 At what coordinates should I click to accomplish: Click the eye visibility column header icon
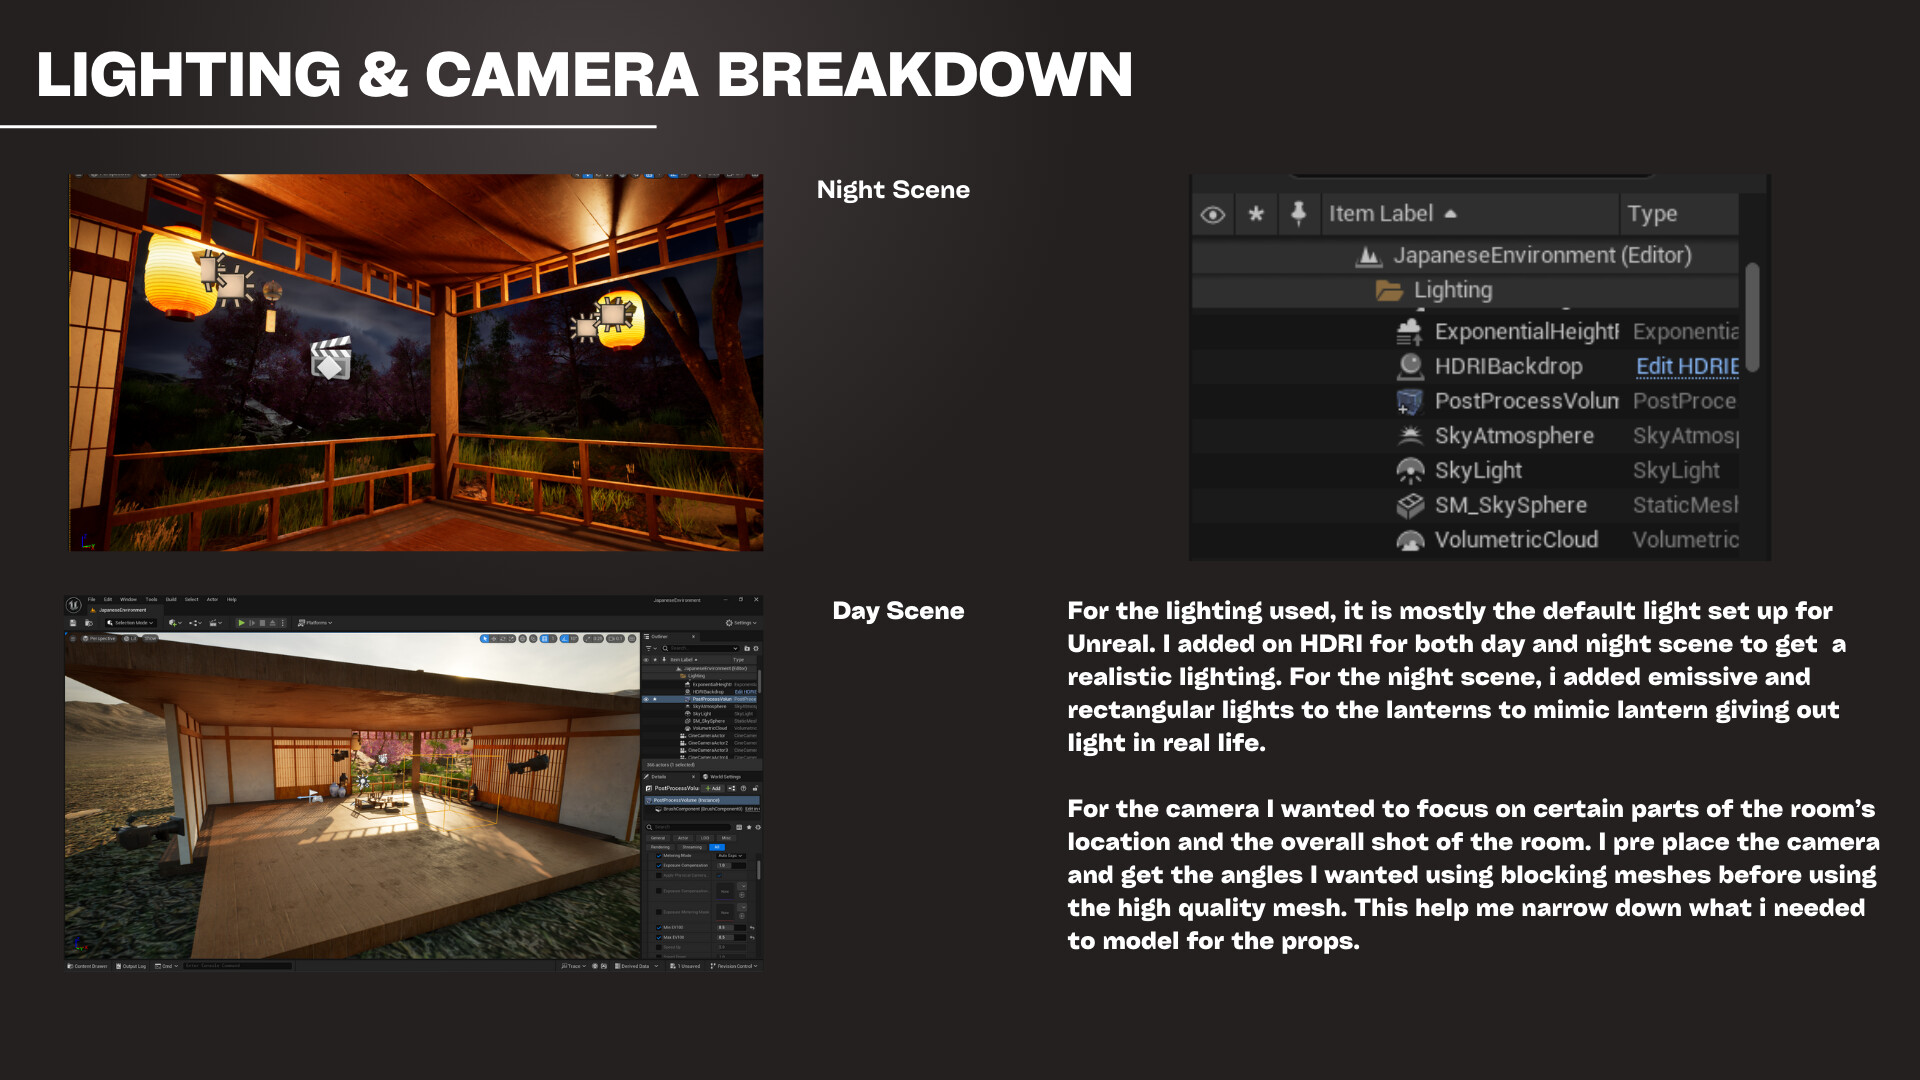(x=1212, y=214)
